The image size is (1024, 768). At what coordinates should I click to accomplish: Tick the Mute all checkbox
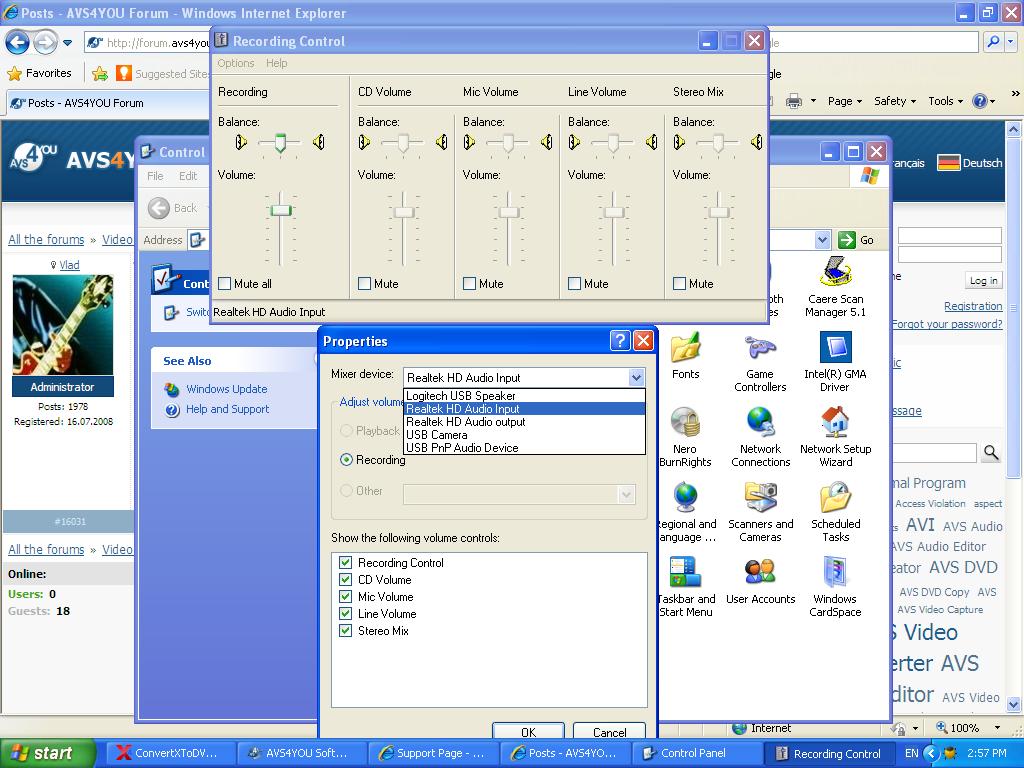225,283
